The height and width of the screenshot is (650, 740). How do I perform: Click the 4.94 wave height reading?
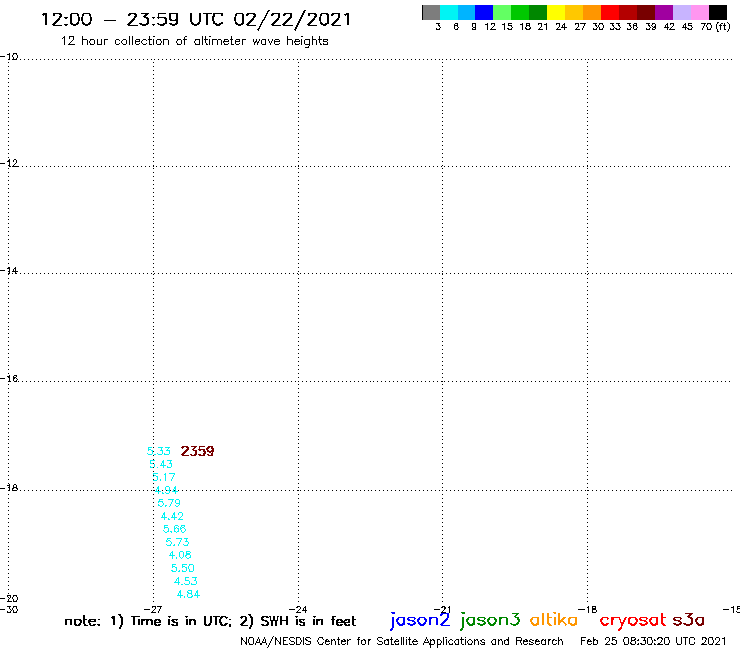tap(166, 490)
